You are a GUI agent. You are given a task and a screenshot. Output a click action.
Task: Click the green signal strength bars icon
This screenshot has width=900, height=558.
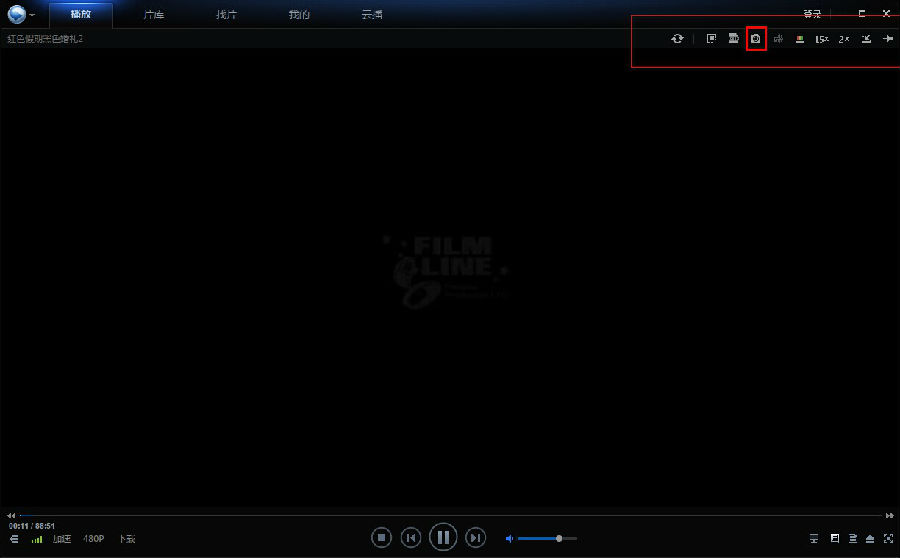coord(37,539)
